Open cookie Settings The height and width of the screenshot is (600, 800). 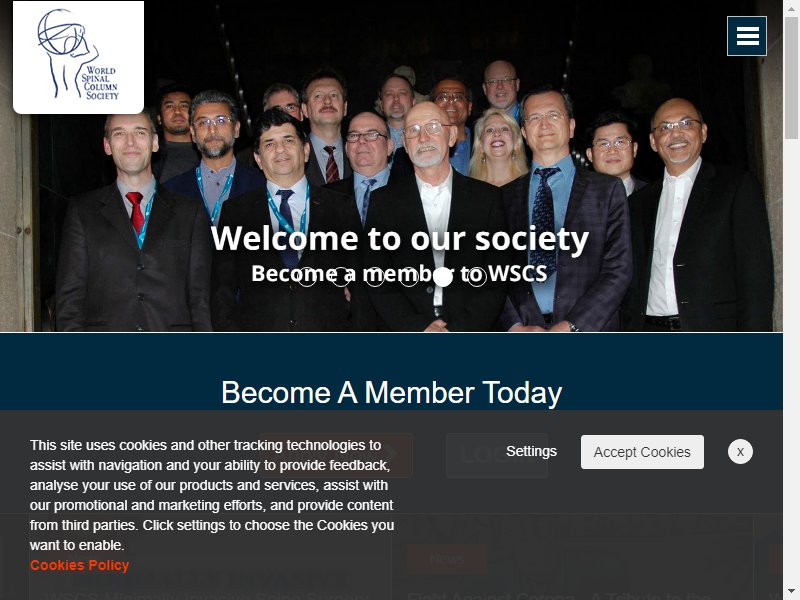531,452
